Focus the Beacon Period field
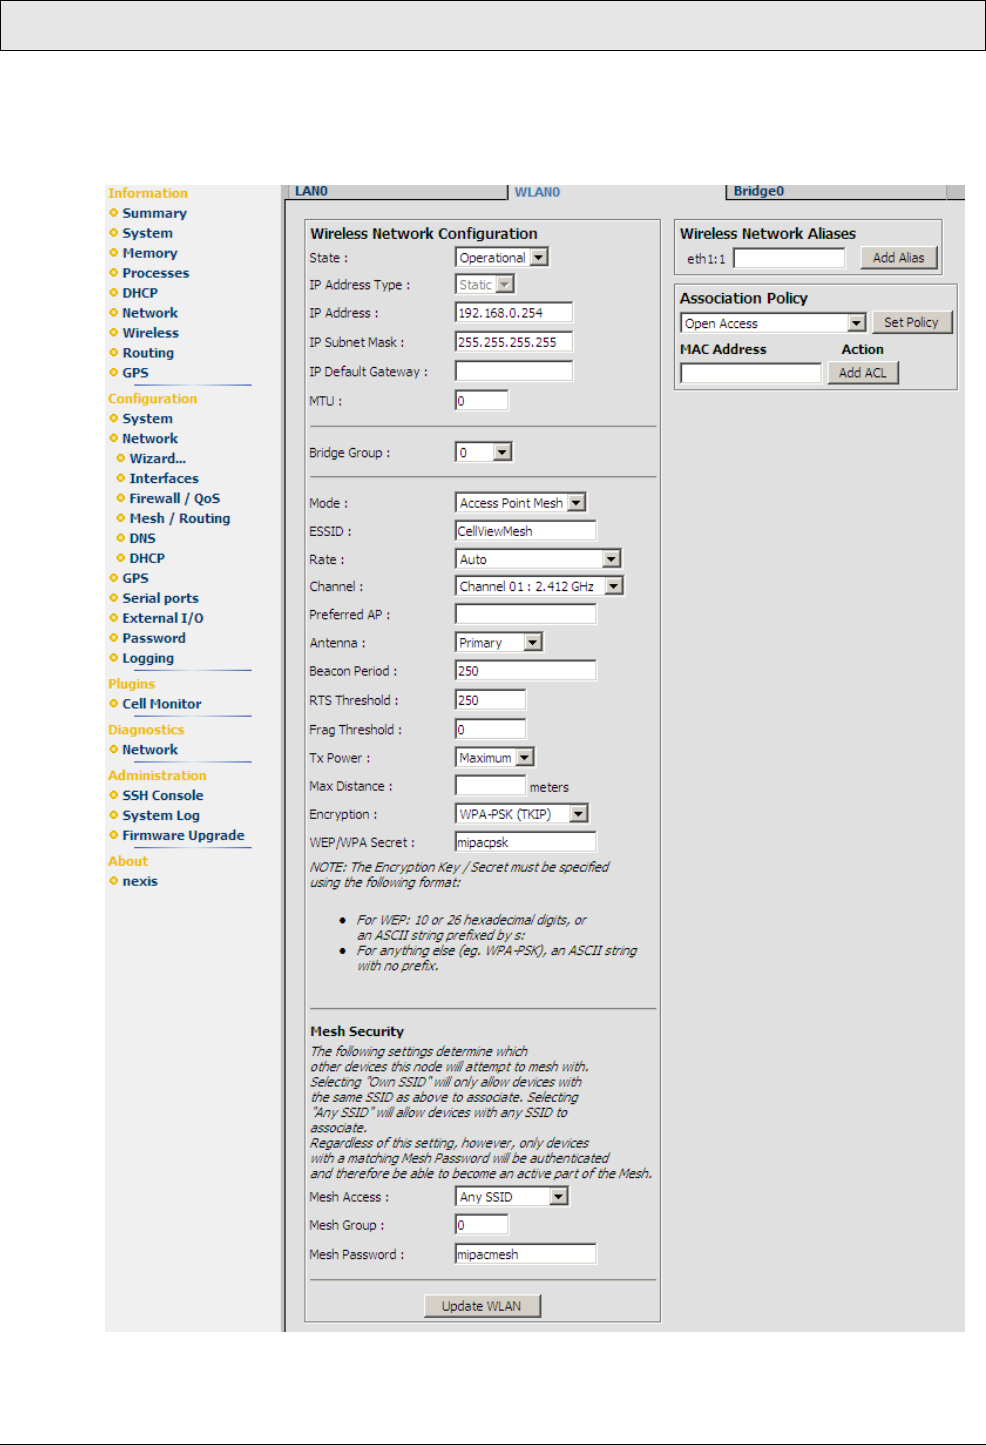Screen dimensions: 986x1445 coord(526,671)
